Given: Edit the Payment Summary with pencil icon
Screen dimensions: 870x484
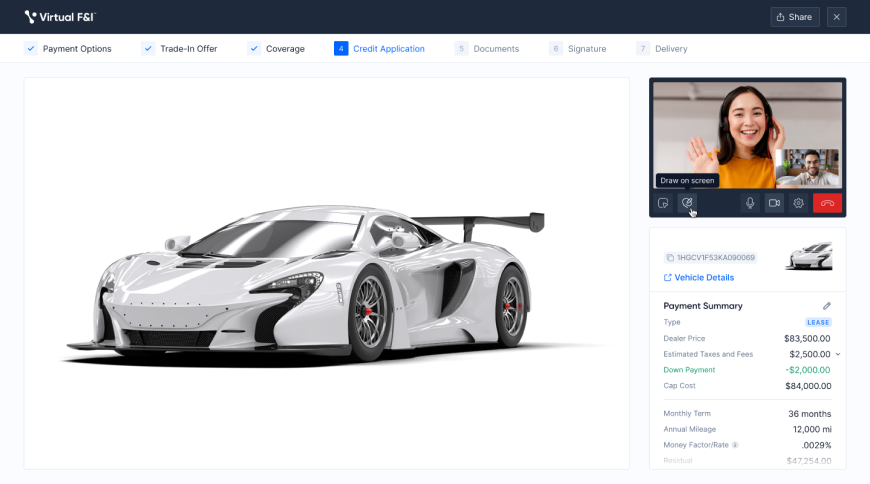Looking at the screenshot, I should pyautogui.click(x=827, y=306).
